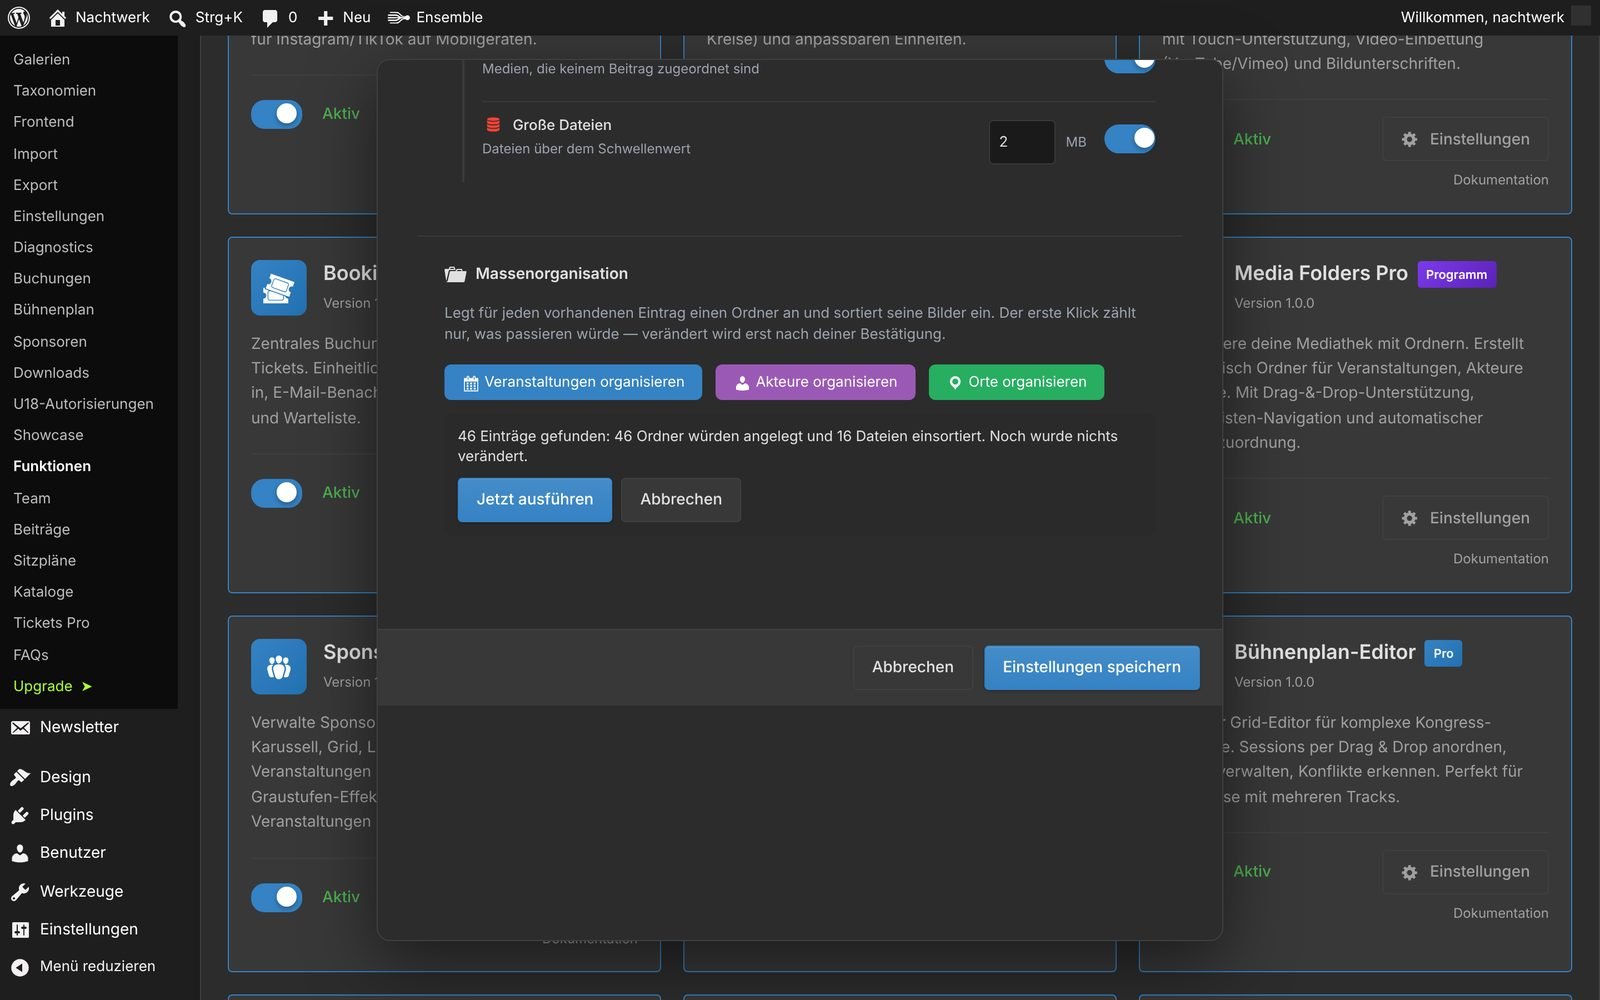Open Upgrade in the sidebar

[53, 686]
